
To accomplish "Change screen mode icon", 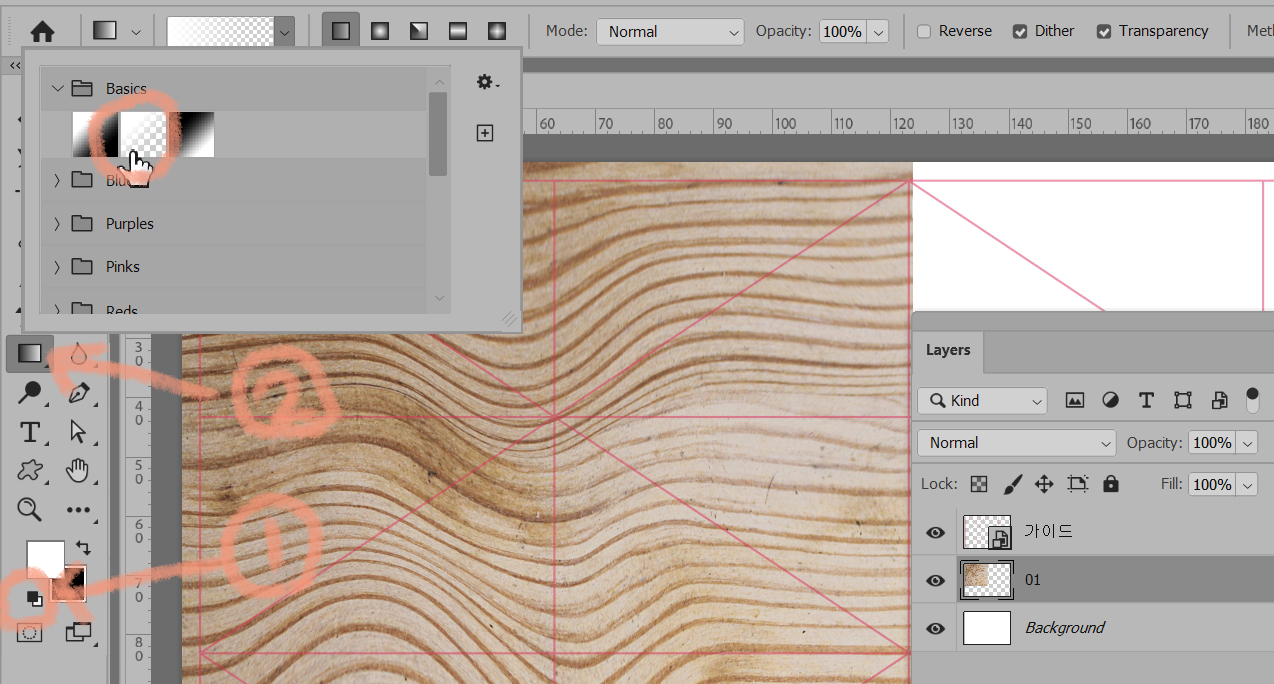I will (78, 632).
